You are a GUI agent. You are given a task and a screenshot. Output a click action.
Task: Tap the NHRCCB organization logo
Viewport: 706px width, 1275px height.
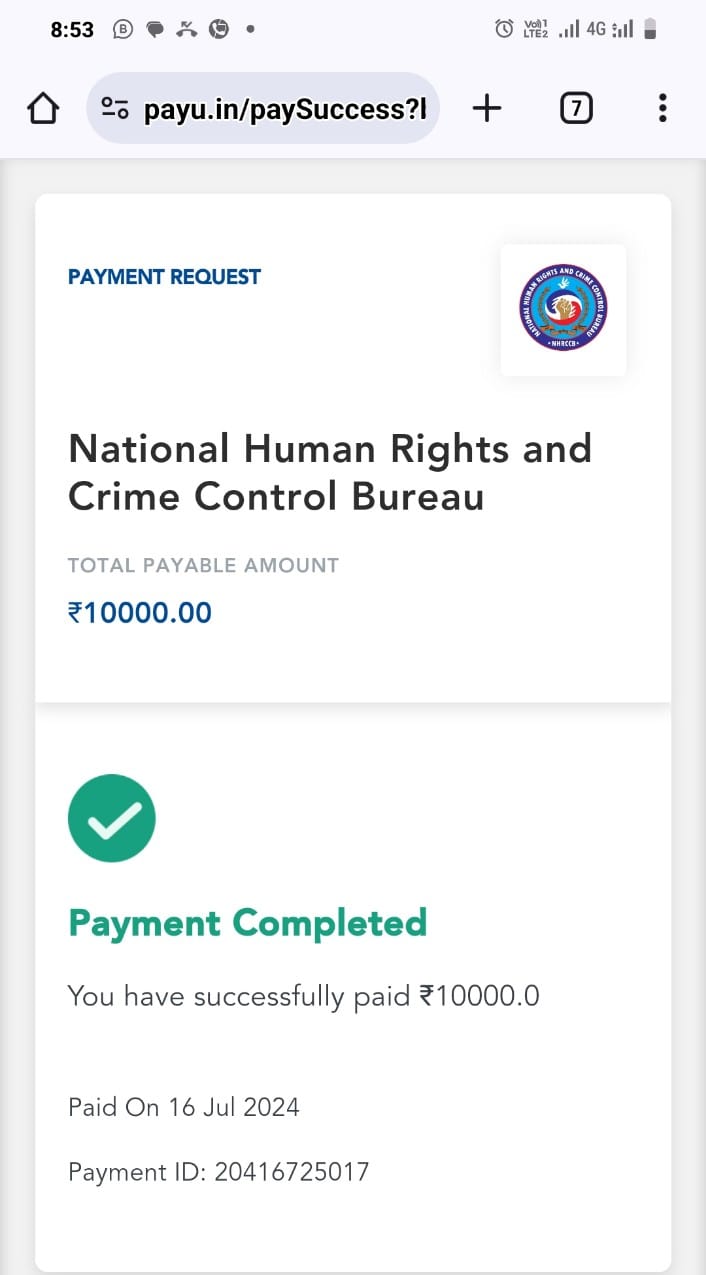tap(563, 309)
